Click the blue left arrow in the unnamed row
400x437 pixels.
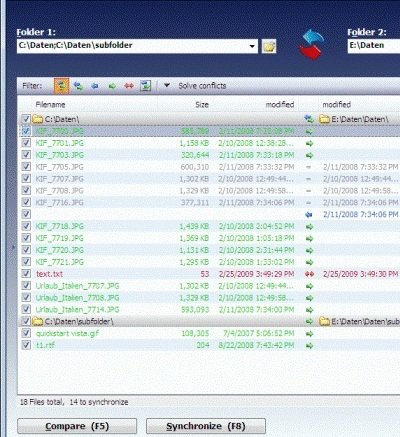pos(309,215)
